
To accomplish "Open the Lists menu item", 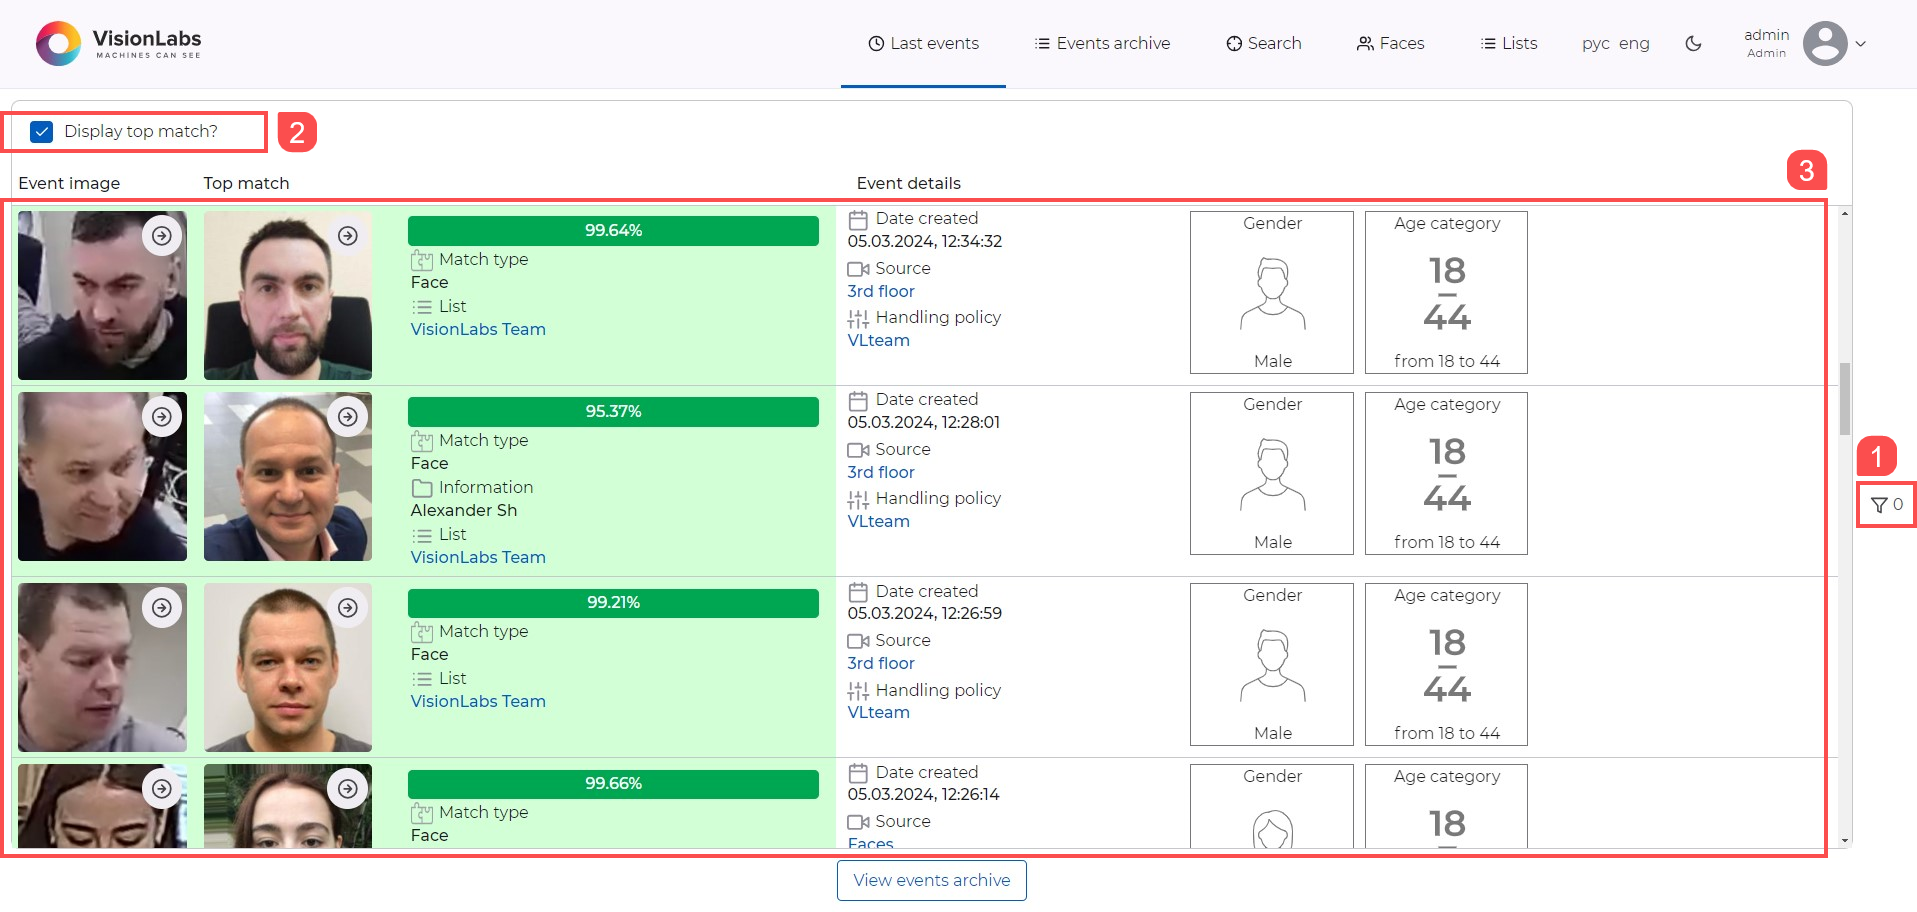I will click(1509, 44).
